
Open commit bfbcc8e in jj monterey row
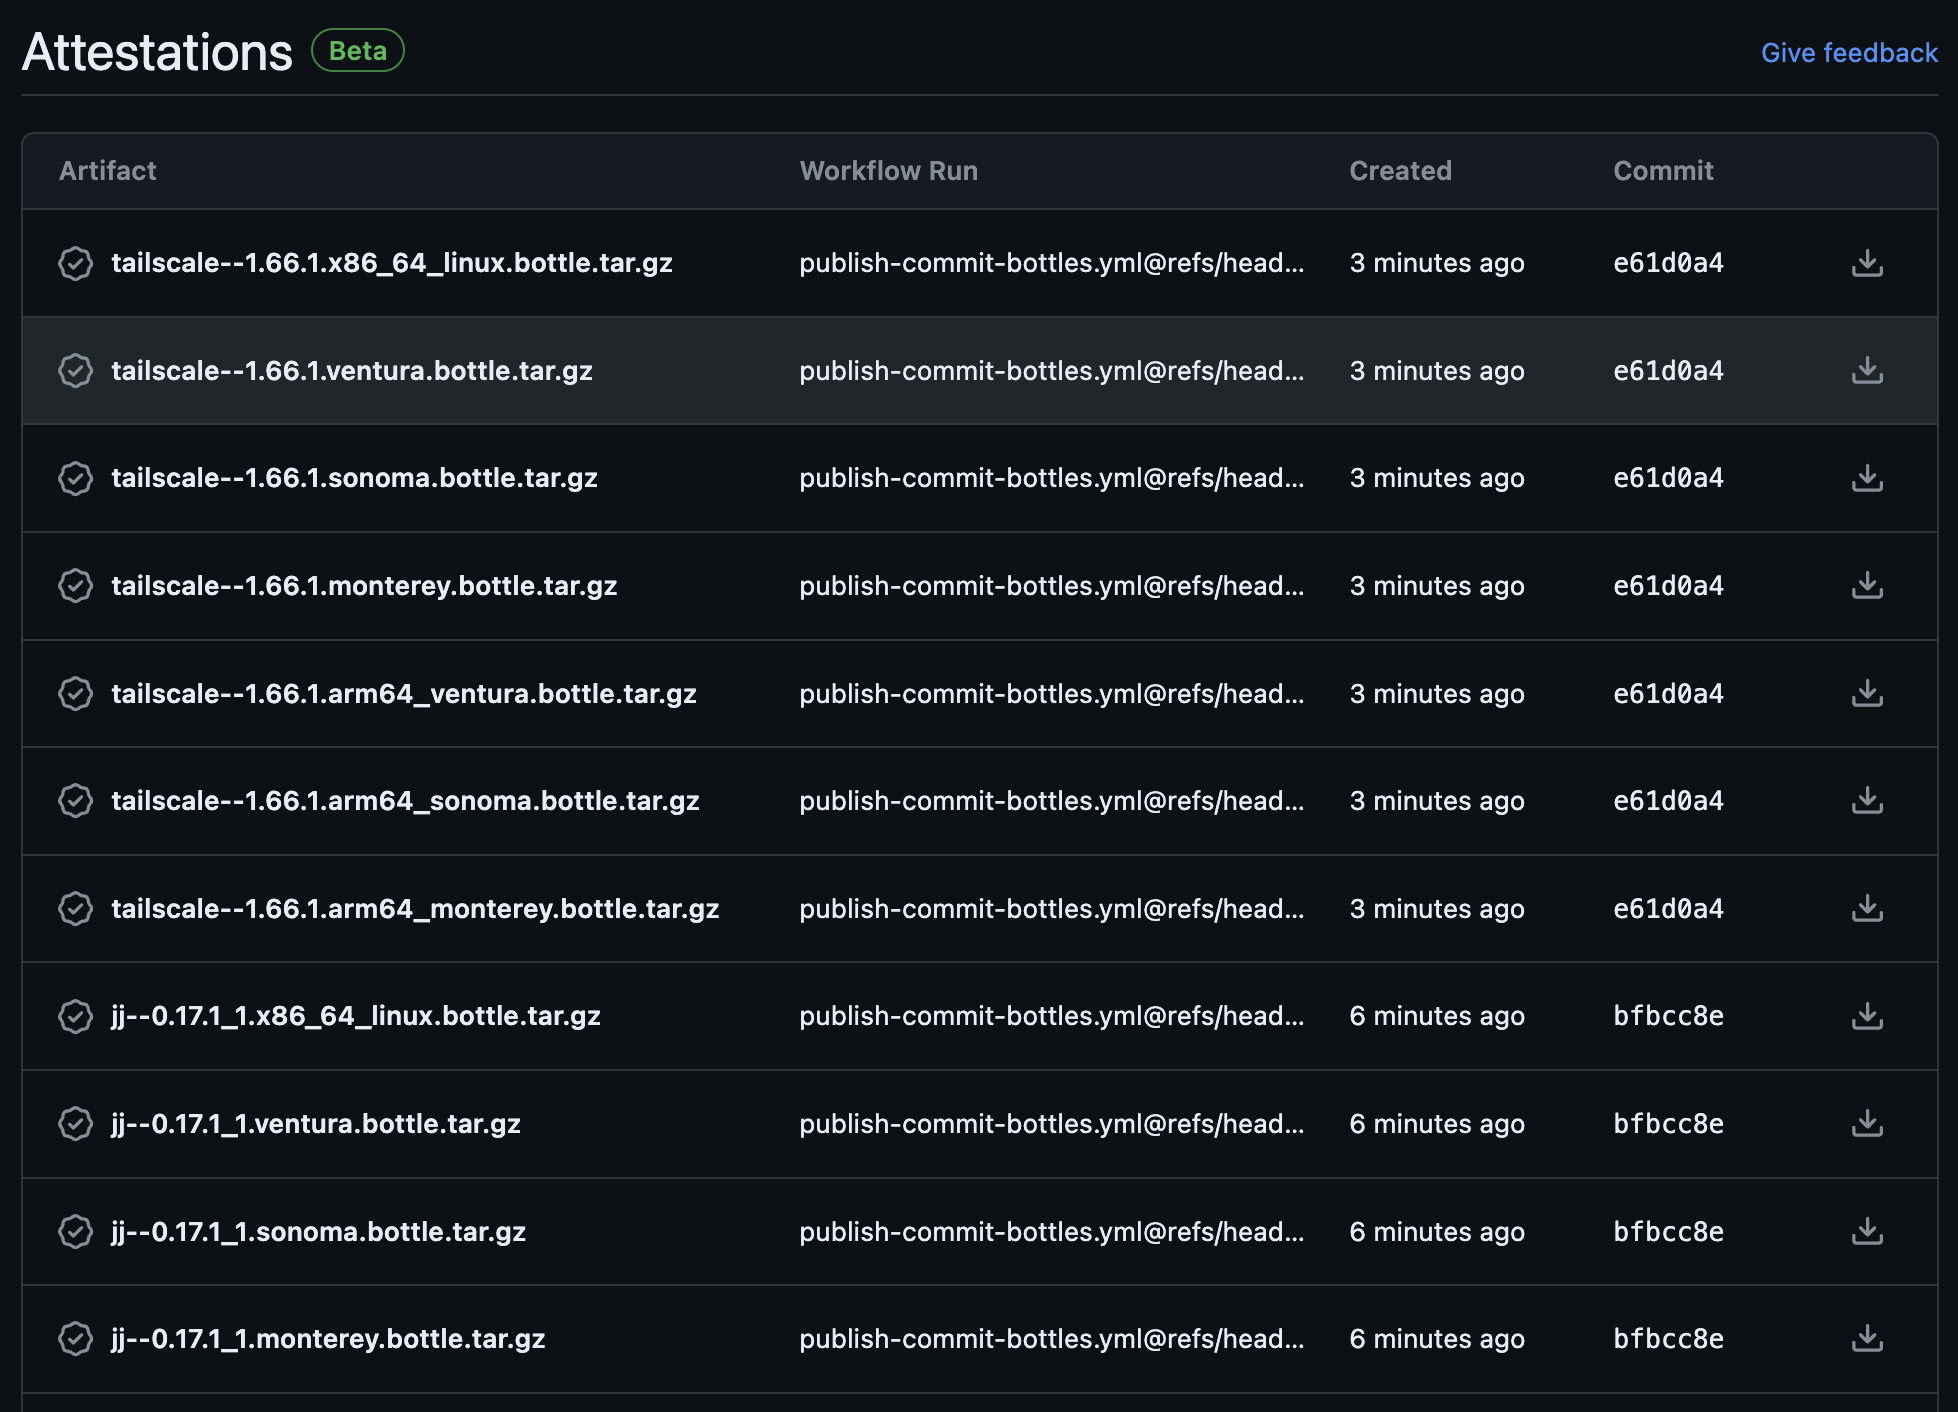coord(1668,1339)
